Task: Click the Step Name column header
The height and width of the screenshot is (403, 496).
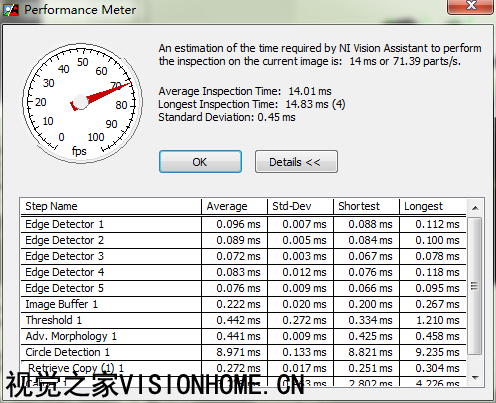Action: click(111, 206)
